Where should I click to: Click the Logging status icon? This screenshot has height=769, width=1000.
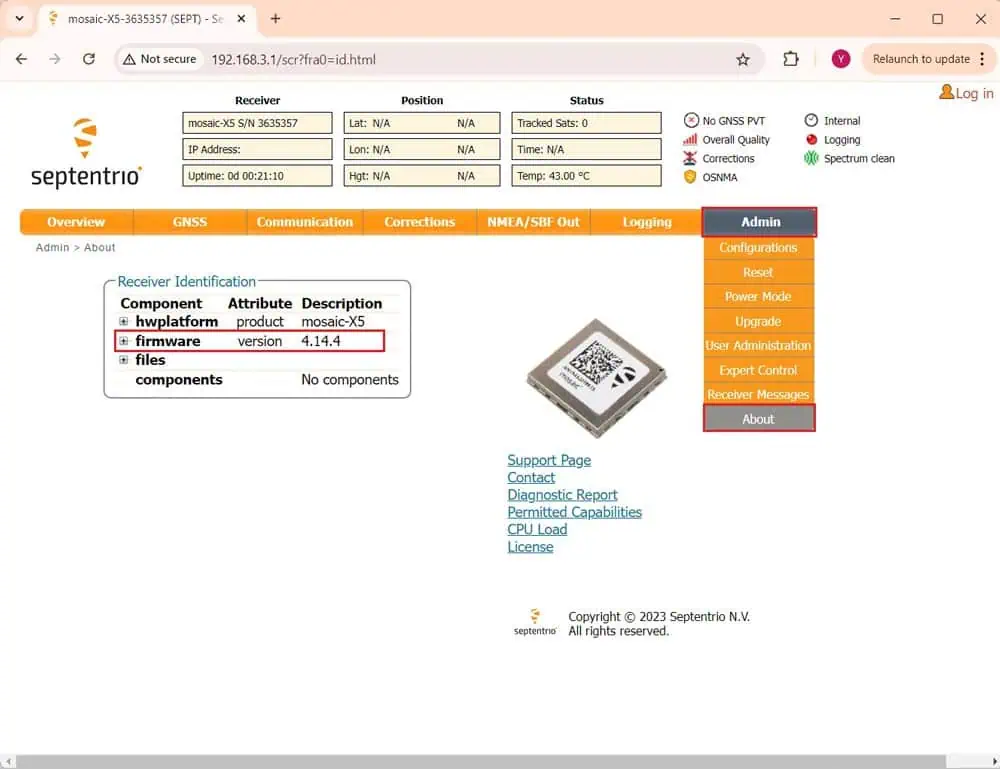click(x=811, y=140)
